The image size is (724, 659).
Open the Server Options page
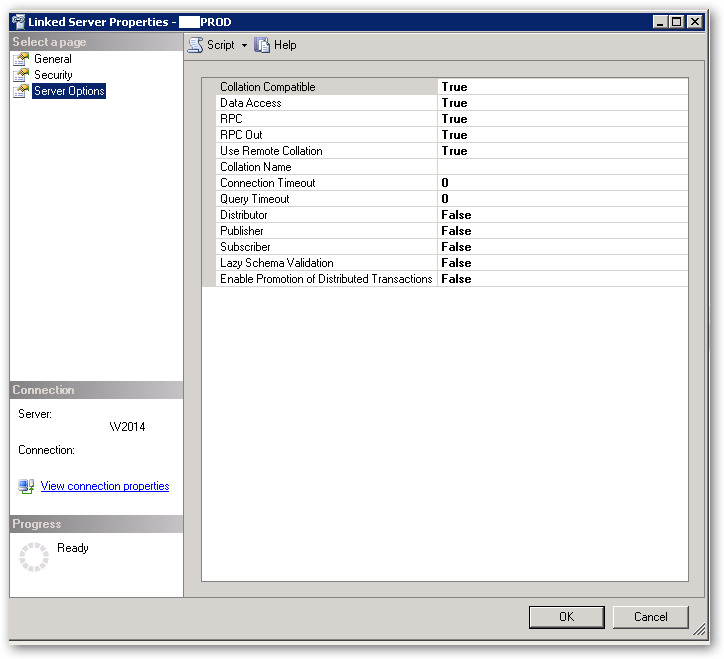click(69, 91)
